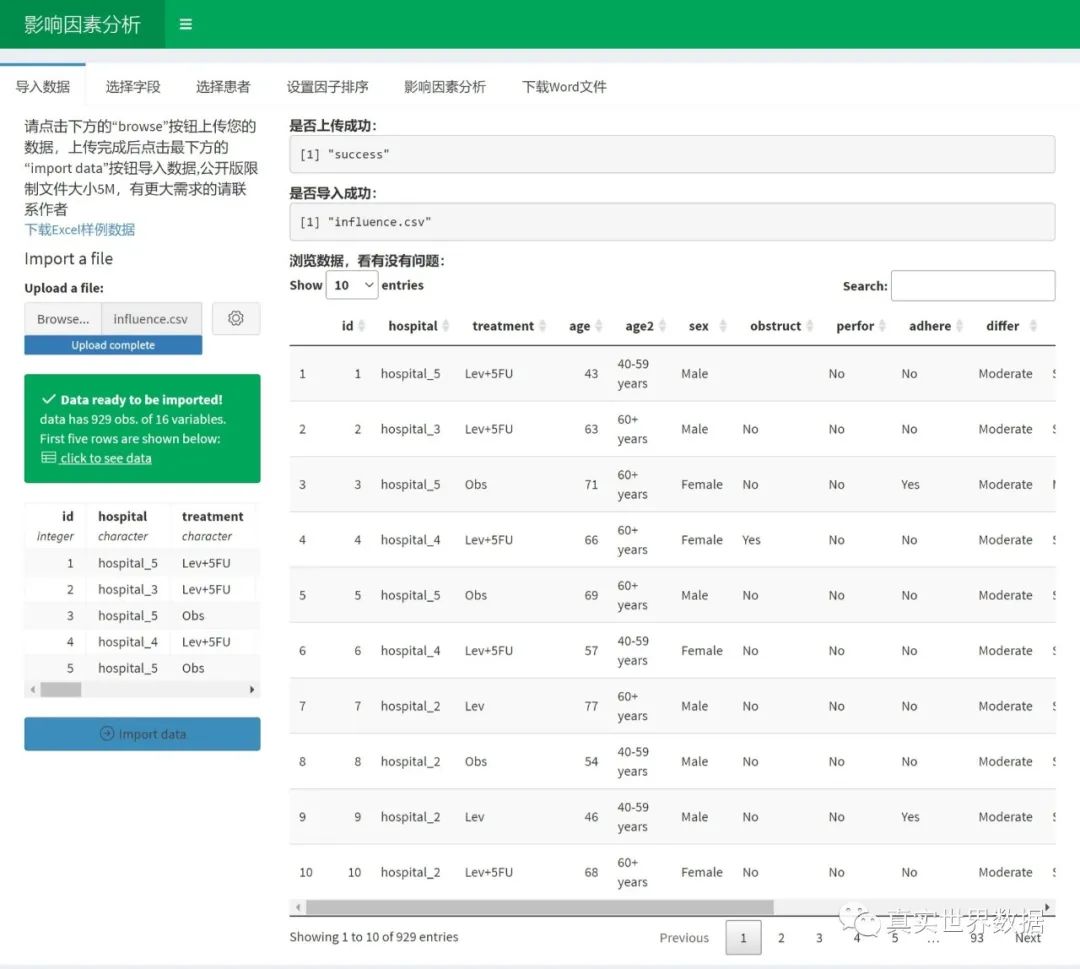
Task: Open the gear settings next to file upload
Action: click(236, 318)
